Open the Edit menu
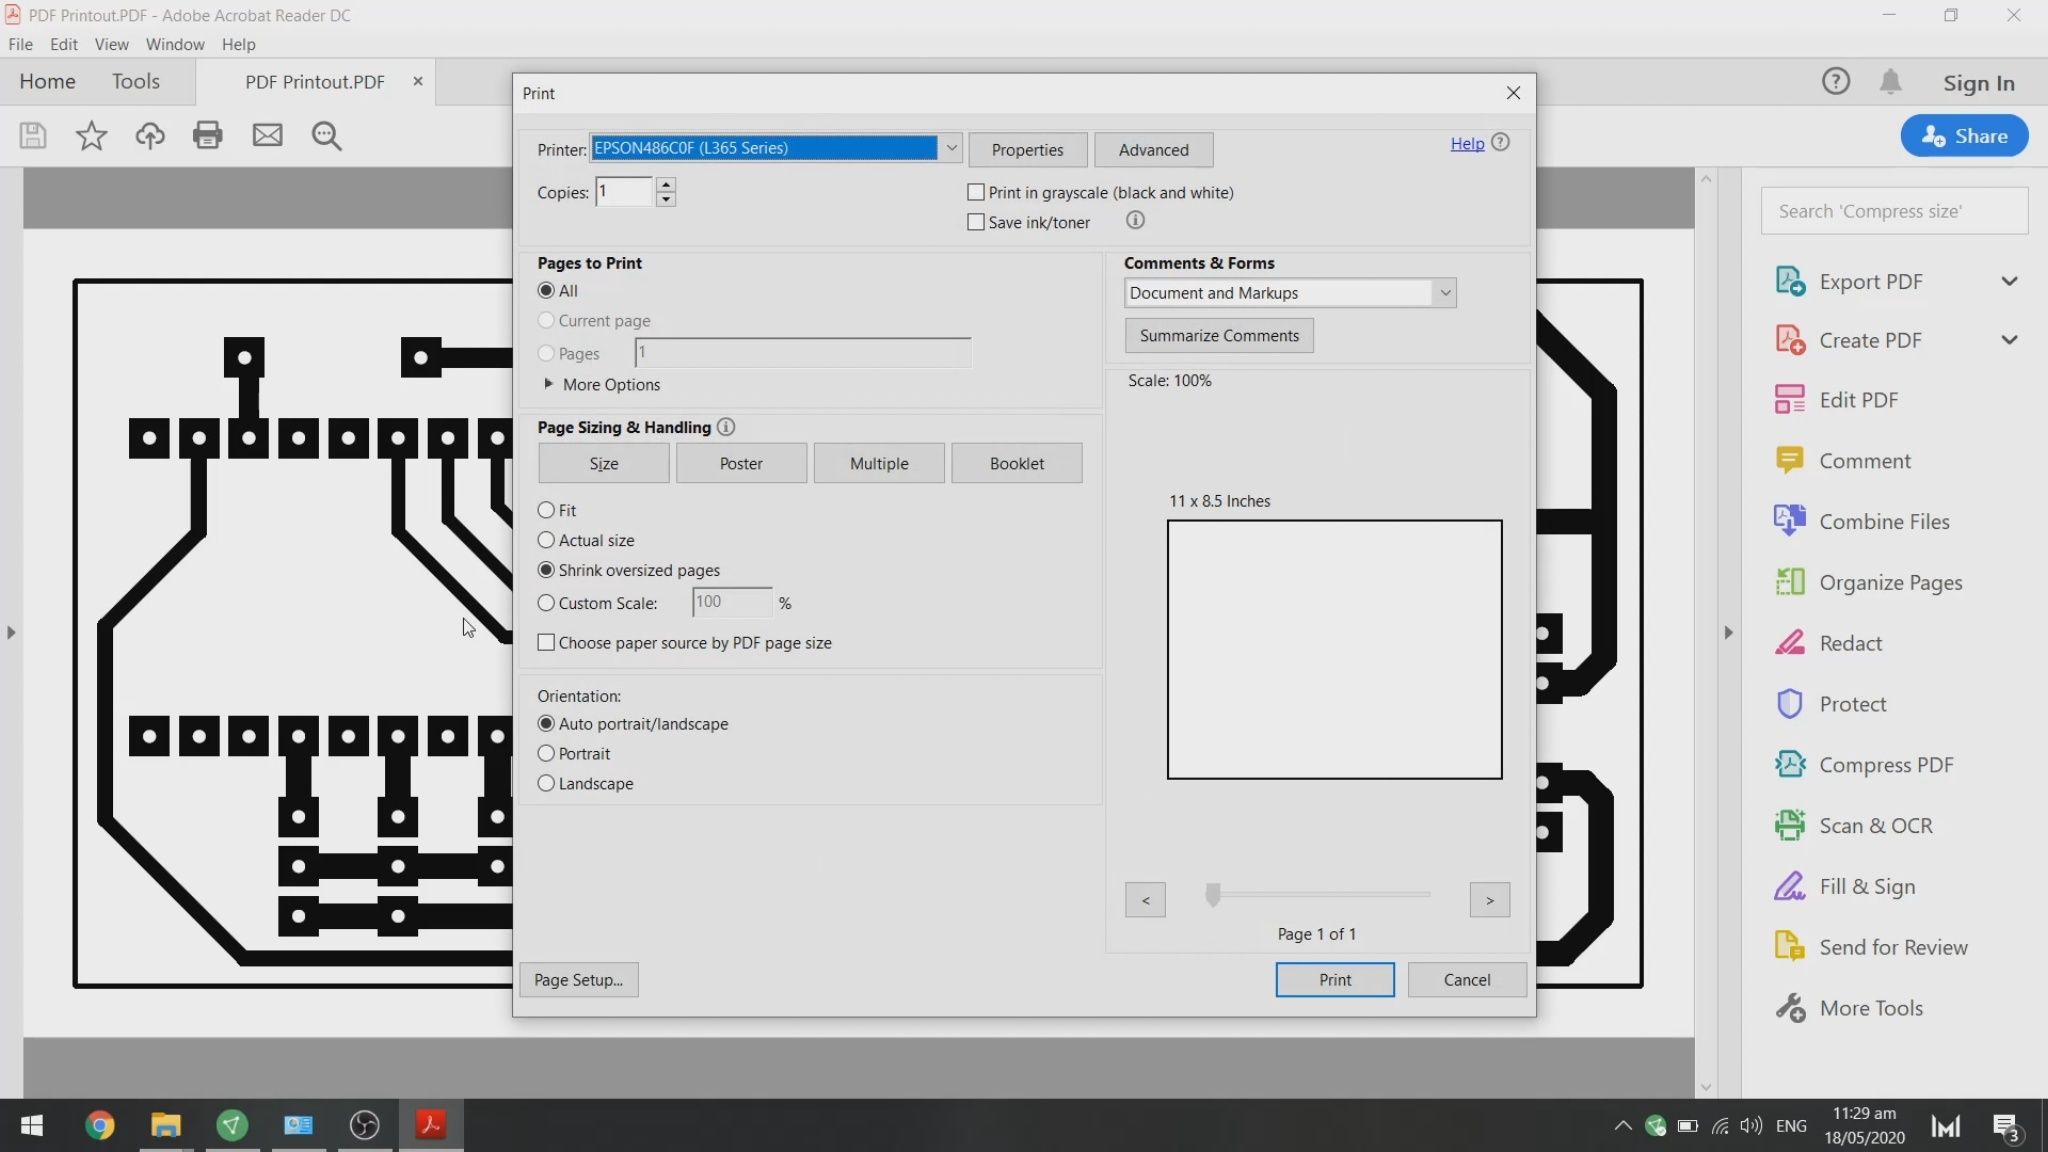Screen dimensions: 2048x1152 click(63, 44)
